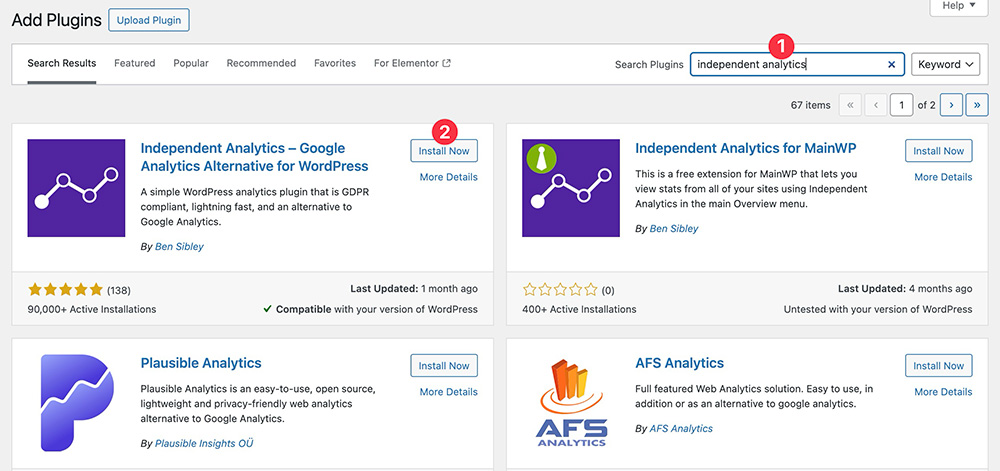Switch to the Featured tab
1000x471 pixels.
[x=134, y=63]
